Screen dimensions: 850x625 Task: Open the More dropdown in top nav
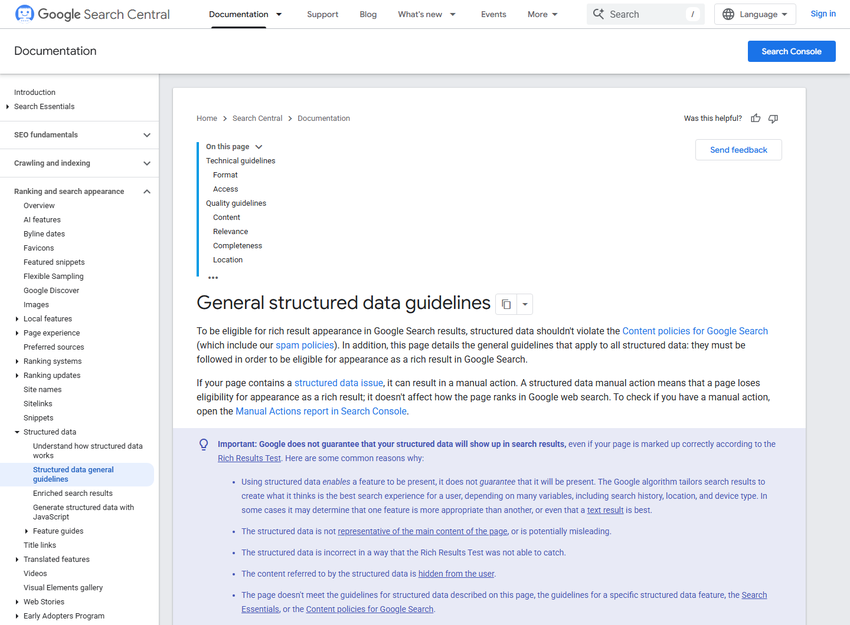click(x=542, y=15)
